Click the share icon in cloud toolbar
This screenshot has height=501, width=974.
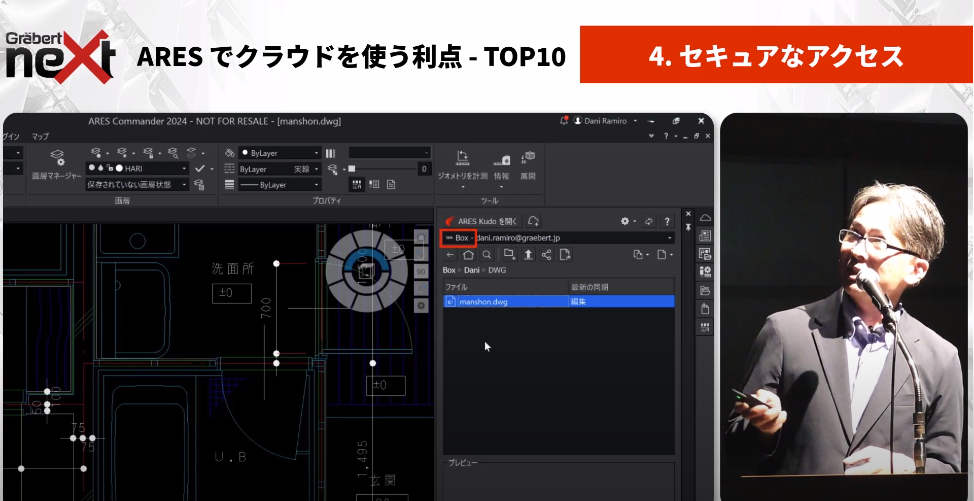point(546,255)
